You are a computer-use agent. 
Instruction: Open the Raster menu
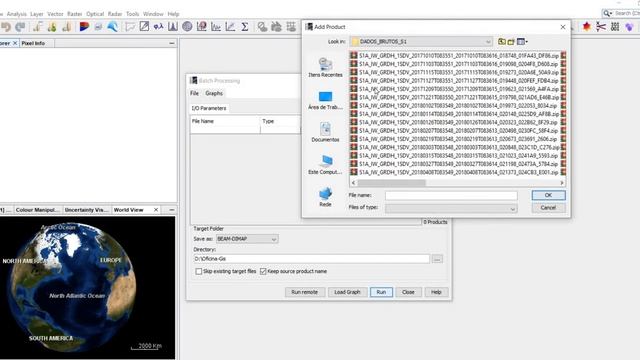pyautogui.click(x=74, y=14)
